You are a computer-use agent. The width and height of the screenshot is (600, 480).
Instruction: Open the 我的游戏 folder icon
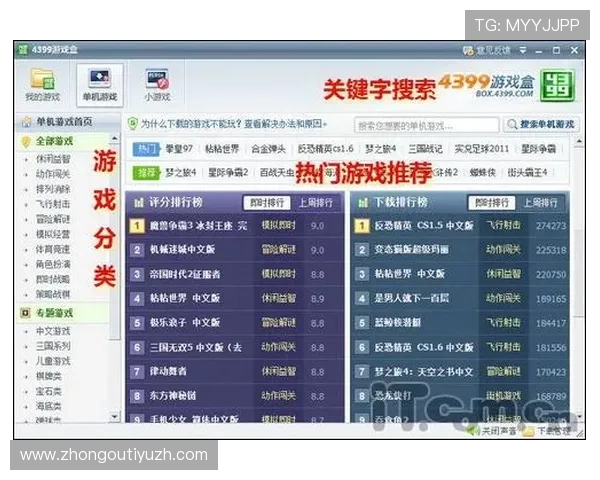point(42,78)
